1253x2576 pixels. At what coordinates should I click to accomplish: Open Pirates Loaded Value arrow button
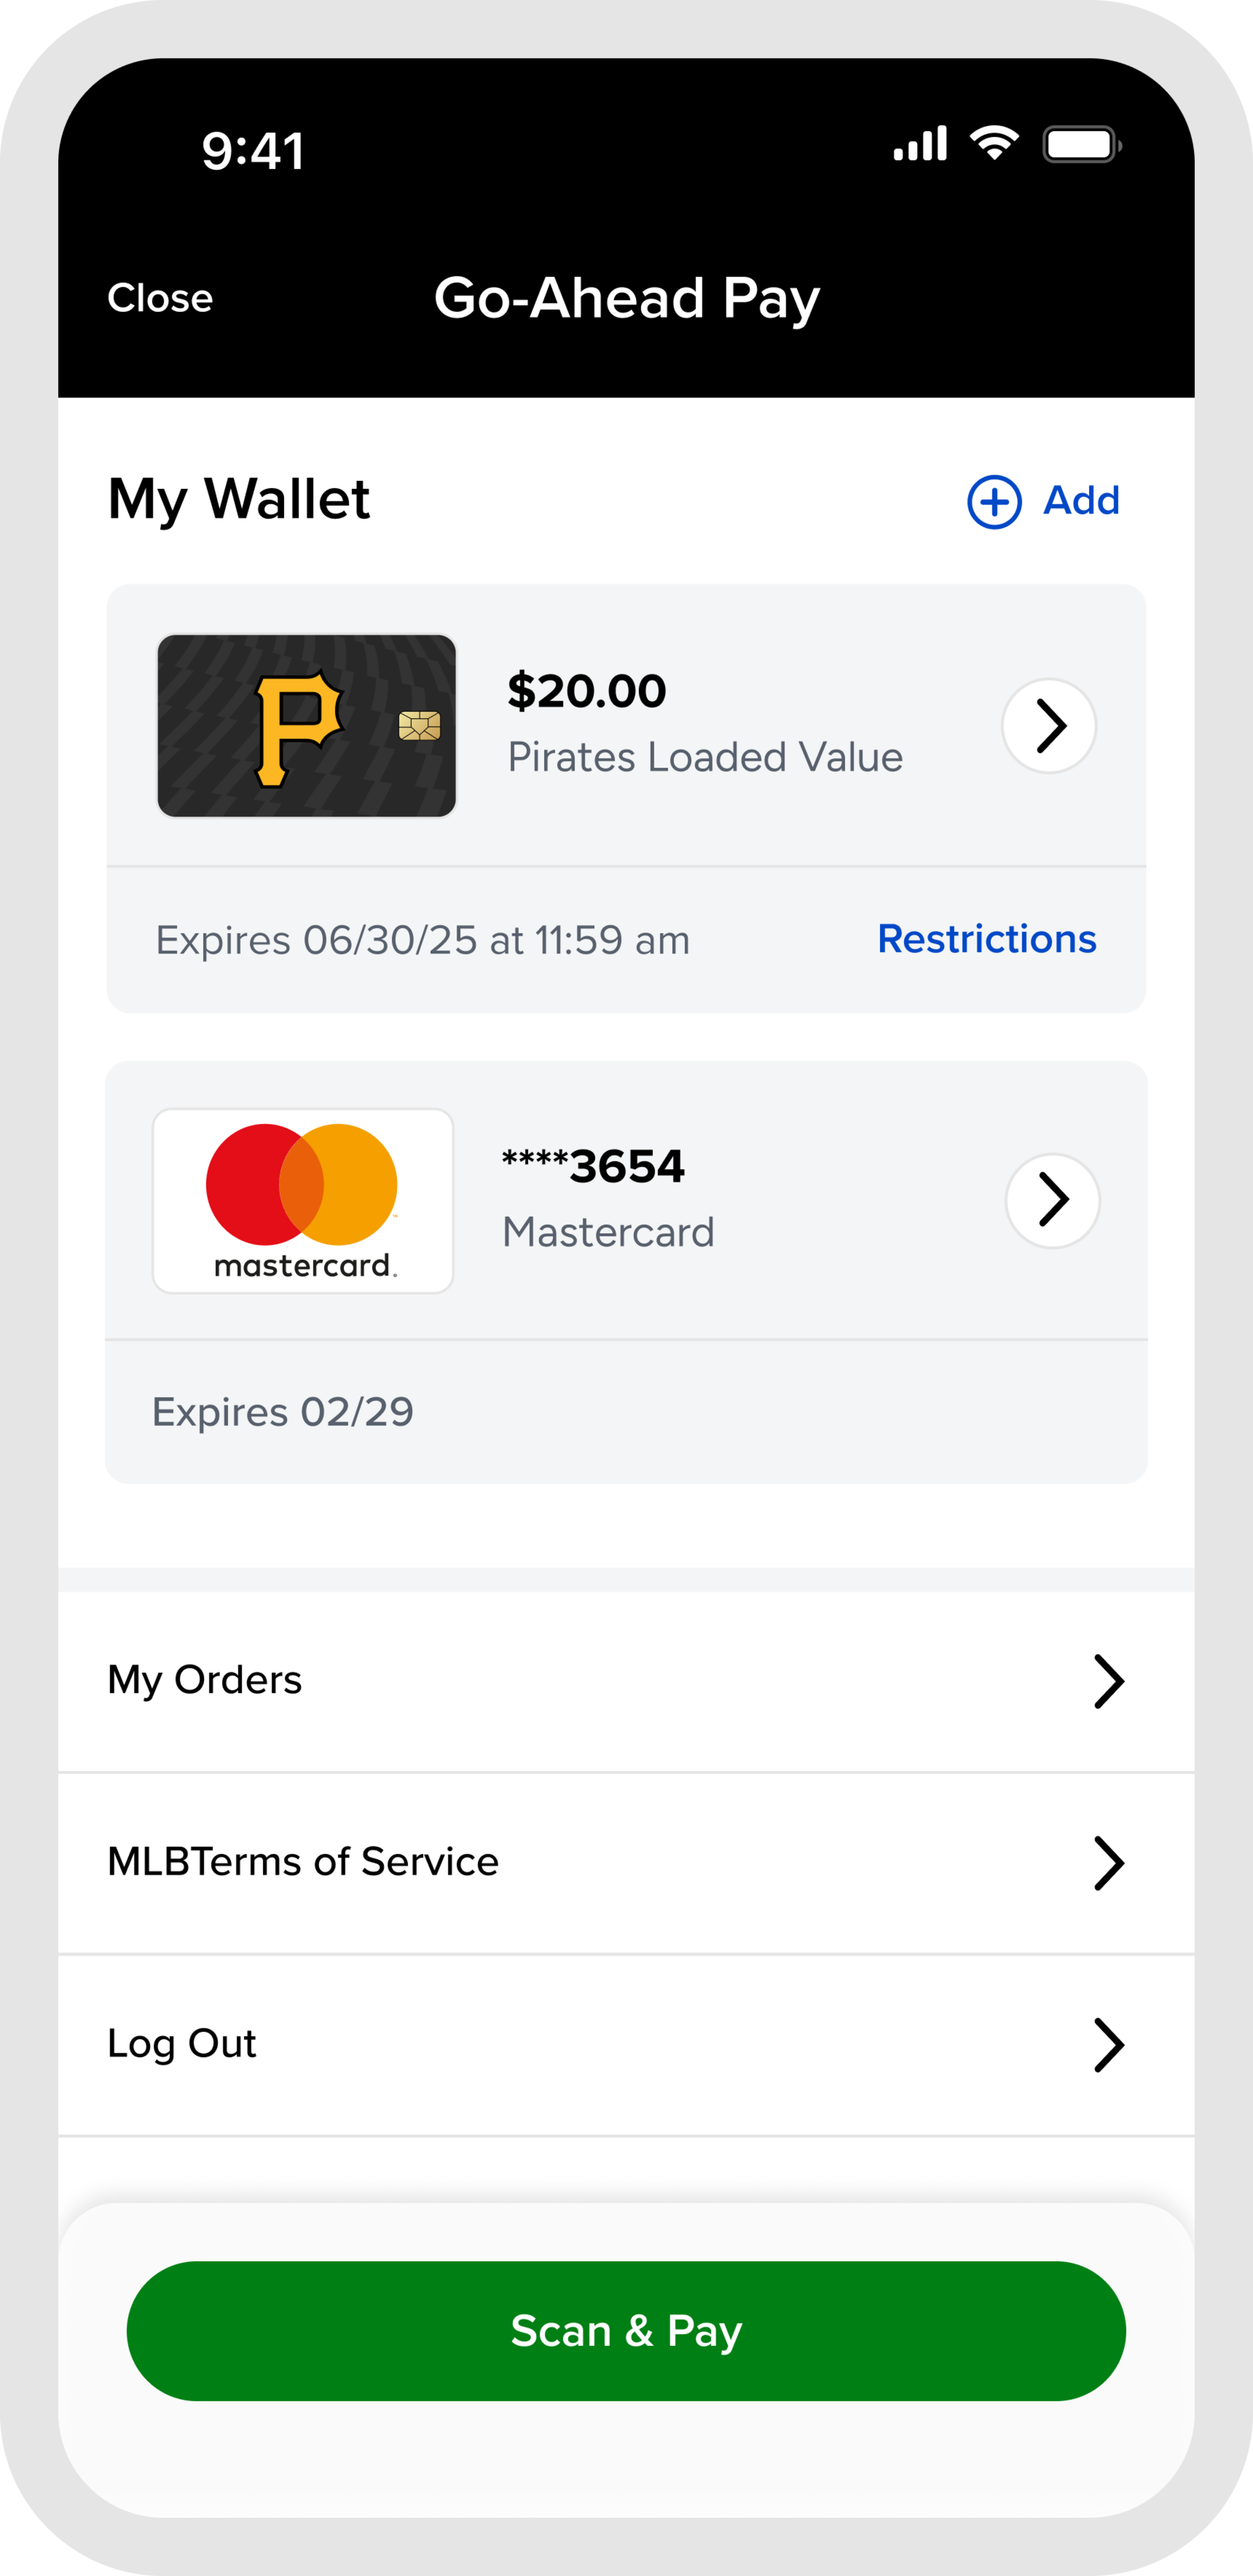pos(1049,726)
